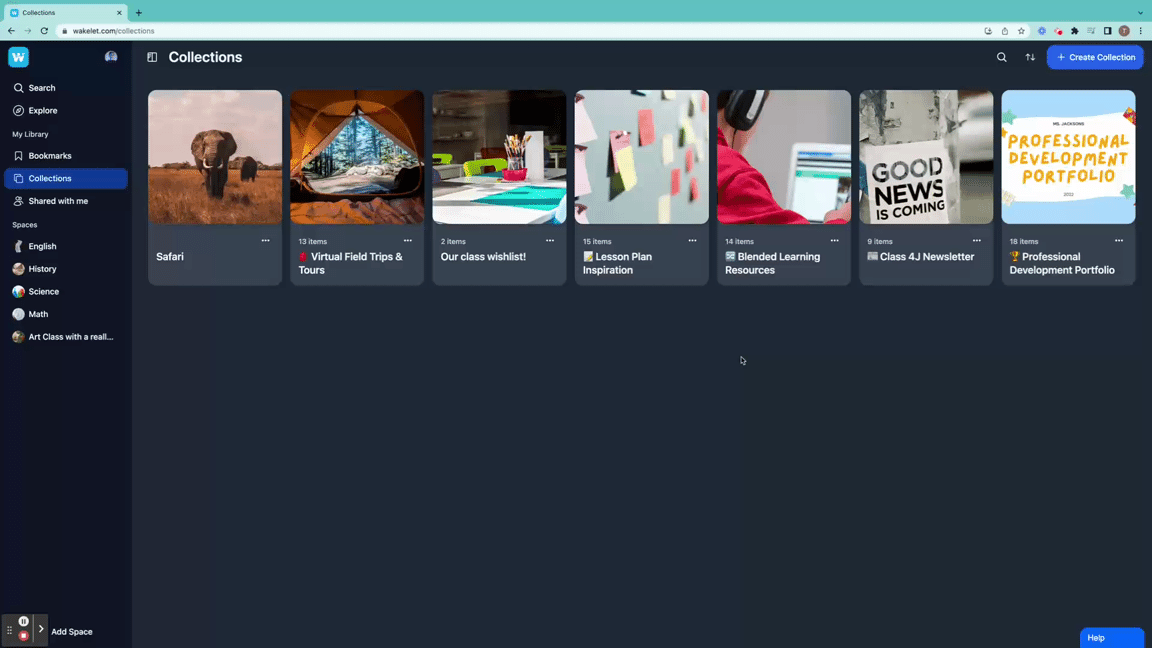Expand the recorder widget chevron
Viewport: 1152px width, 648px height.
(x=41, y=629)
